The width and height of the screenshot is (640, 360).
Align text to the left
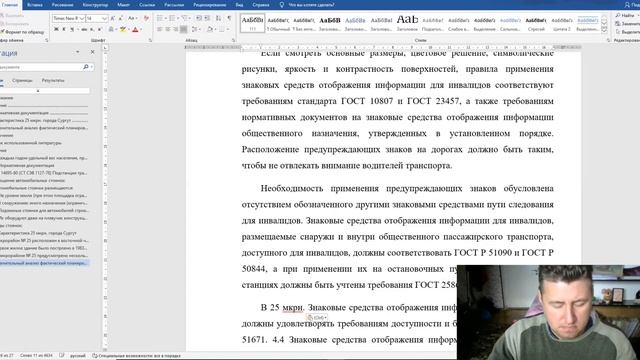pos(160,29)
